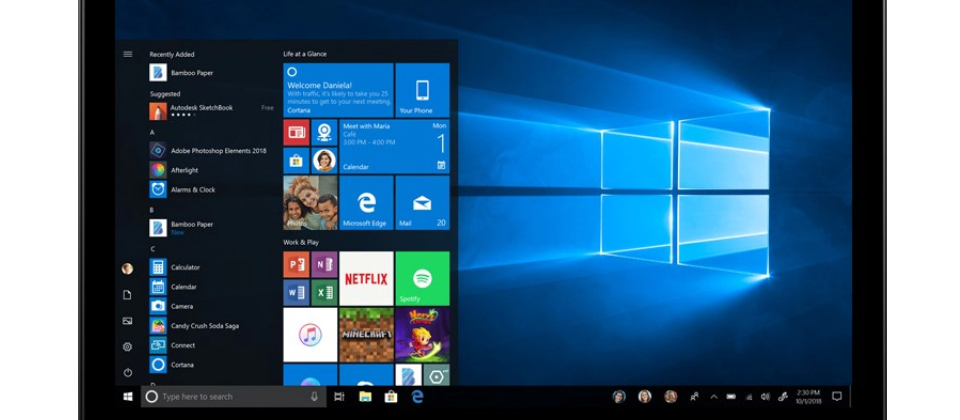Open the Minecraft tile
Screen dimensions: 960x420
pyautogui.click(x=366, y=335)
